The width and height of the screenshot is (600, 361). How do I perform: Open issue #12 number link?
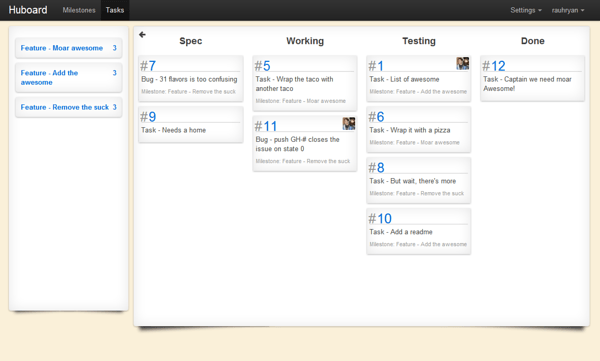click(494, 66)
